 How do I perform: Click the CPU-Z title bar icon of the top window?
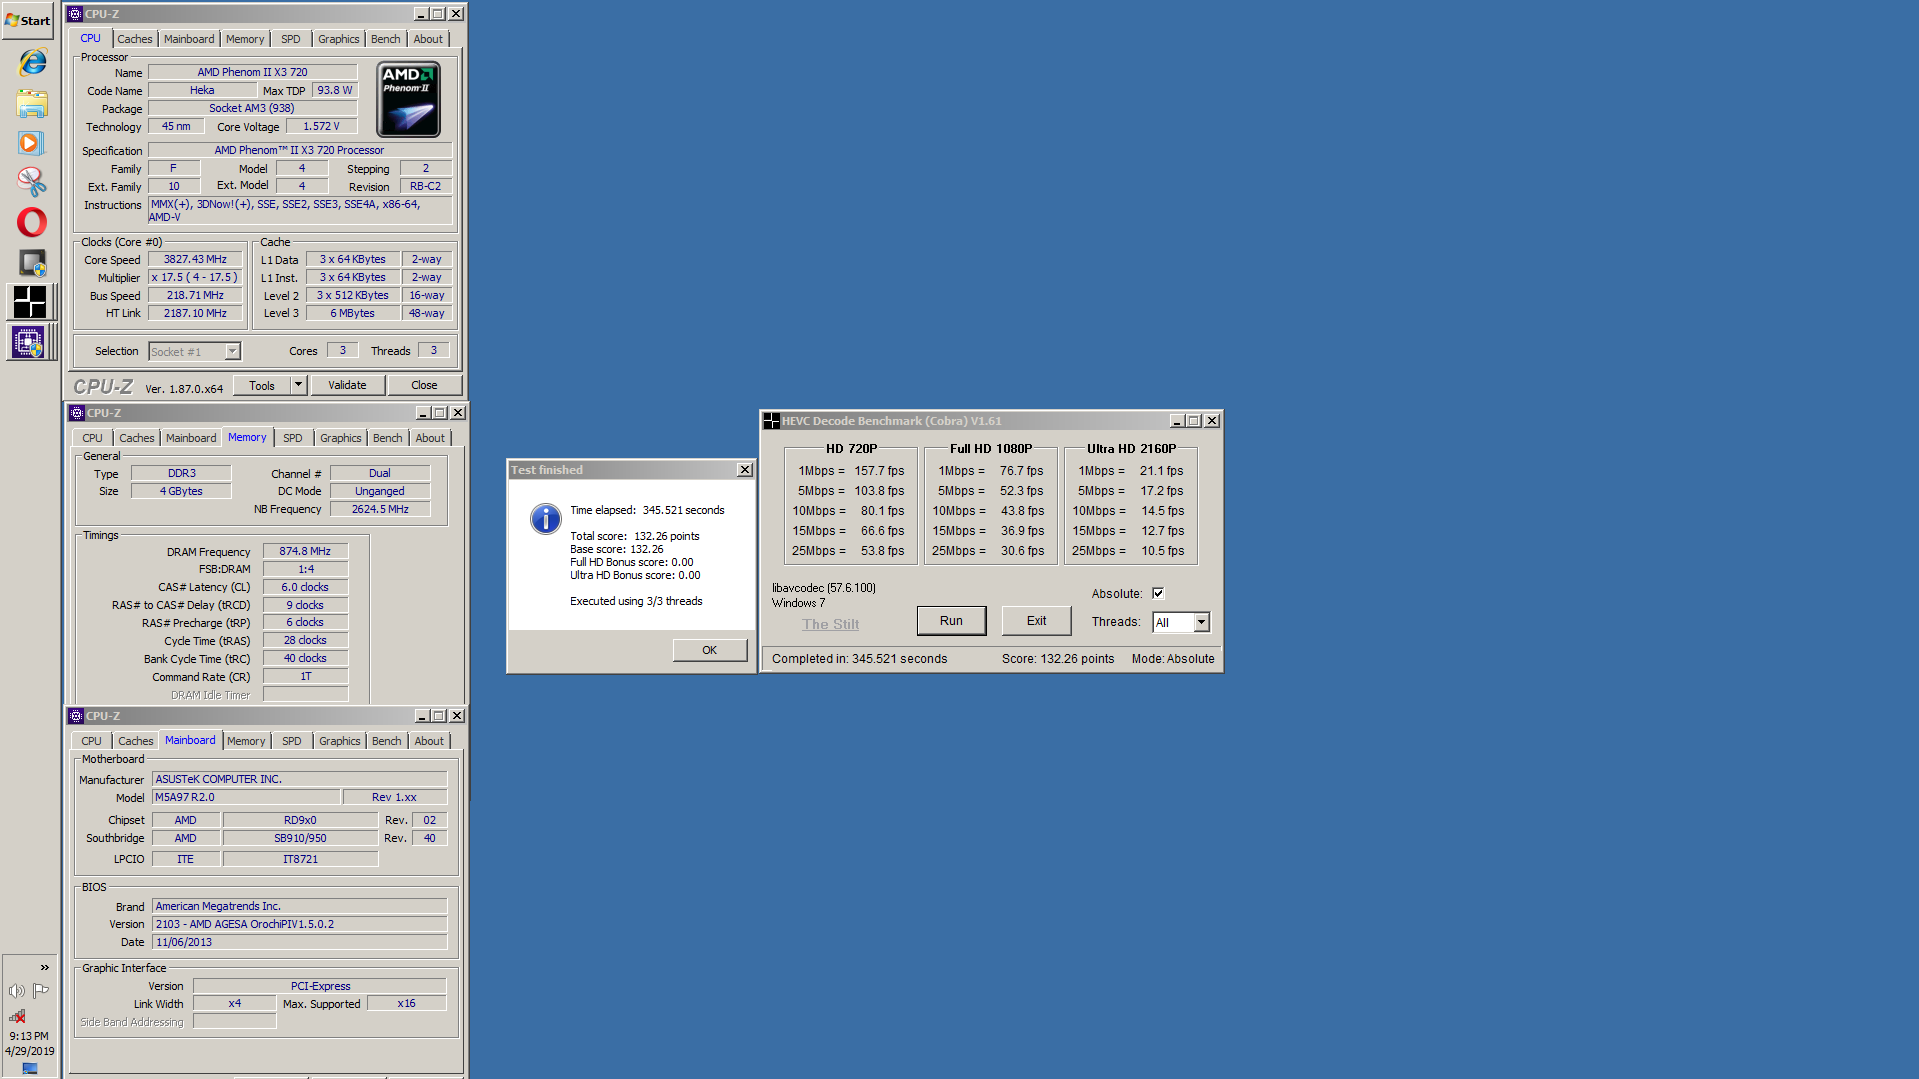click(x=75, y=14)
